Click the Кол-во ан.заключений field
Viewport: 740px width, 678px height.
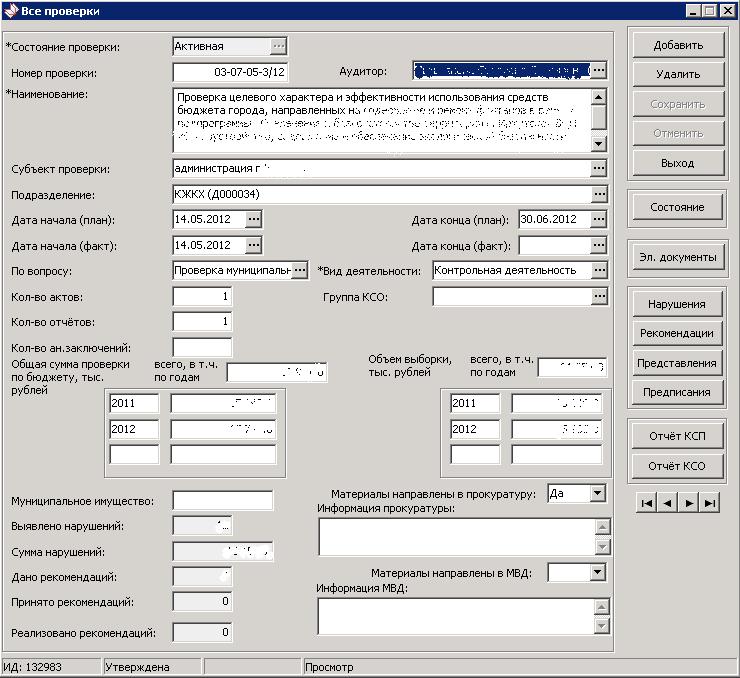[202, 347]
